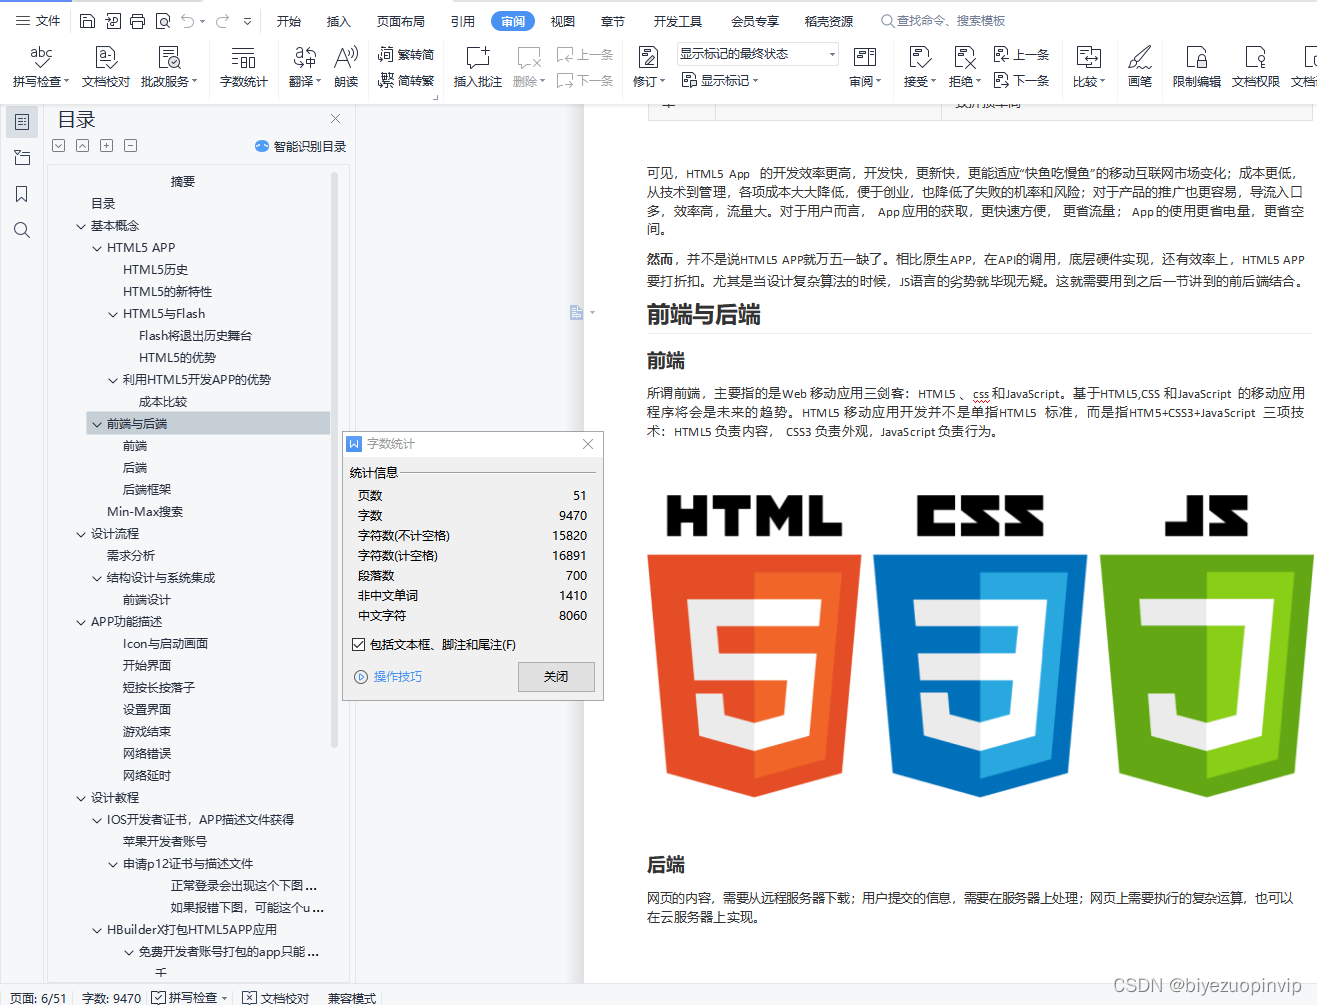Switch to the 页面布局 tab

(x=401, y=21)
